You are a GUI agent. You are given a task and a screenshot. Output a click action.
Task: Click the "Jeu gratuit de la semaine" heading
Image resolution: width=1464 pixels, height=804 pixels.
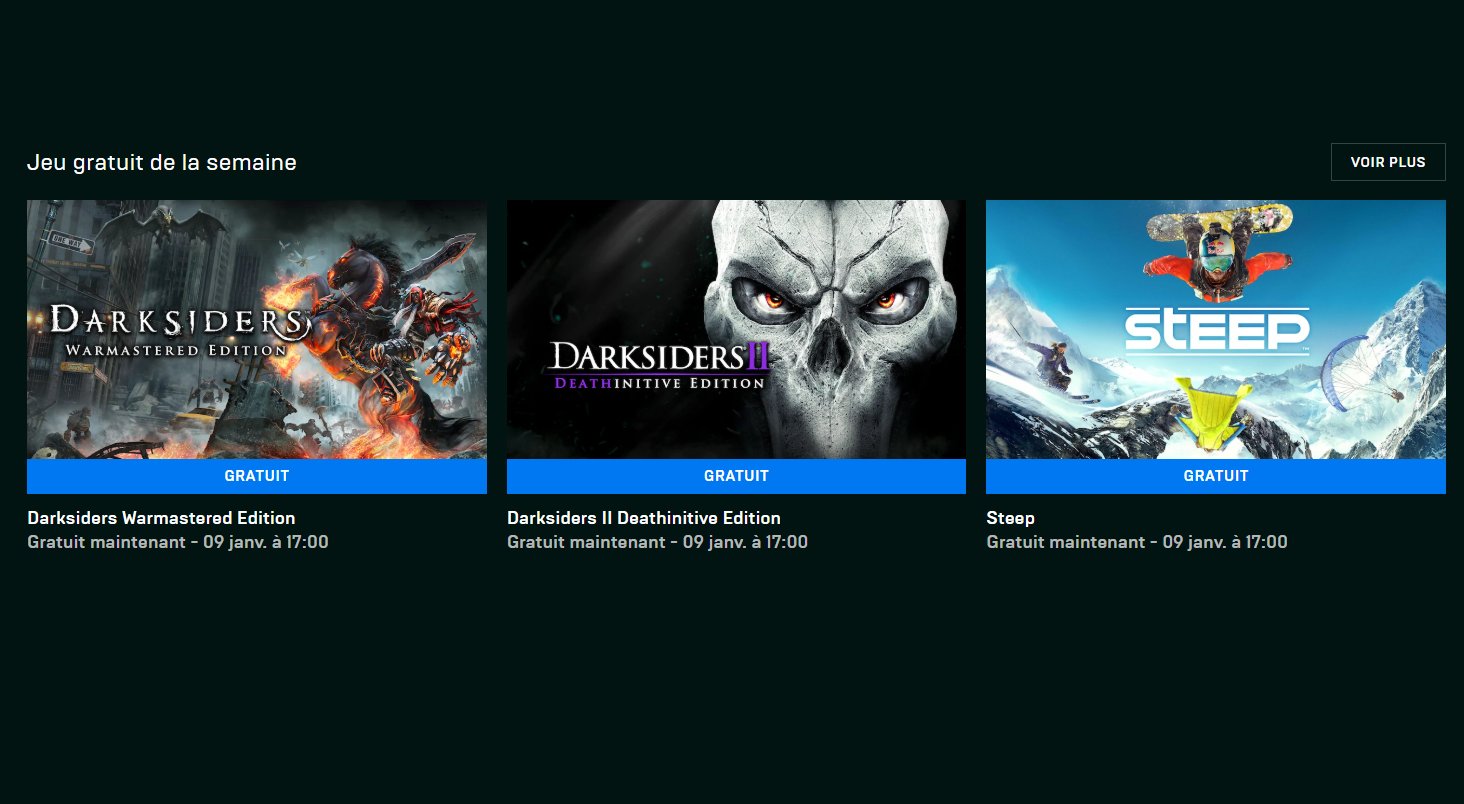(161, 162)
